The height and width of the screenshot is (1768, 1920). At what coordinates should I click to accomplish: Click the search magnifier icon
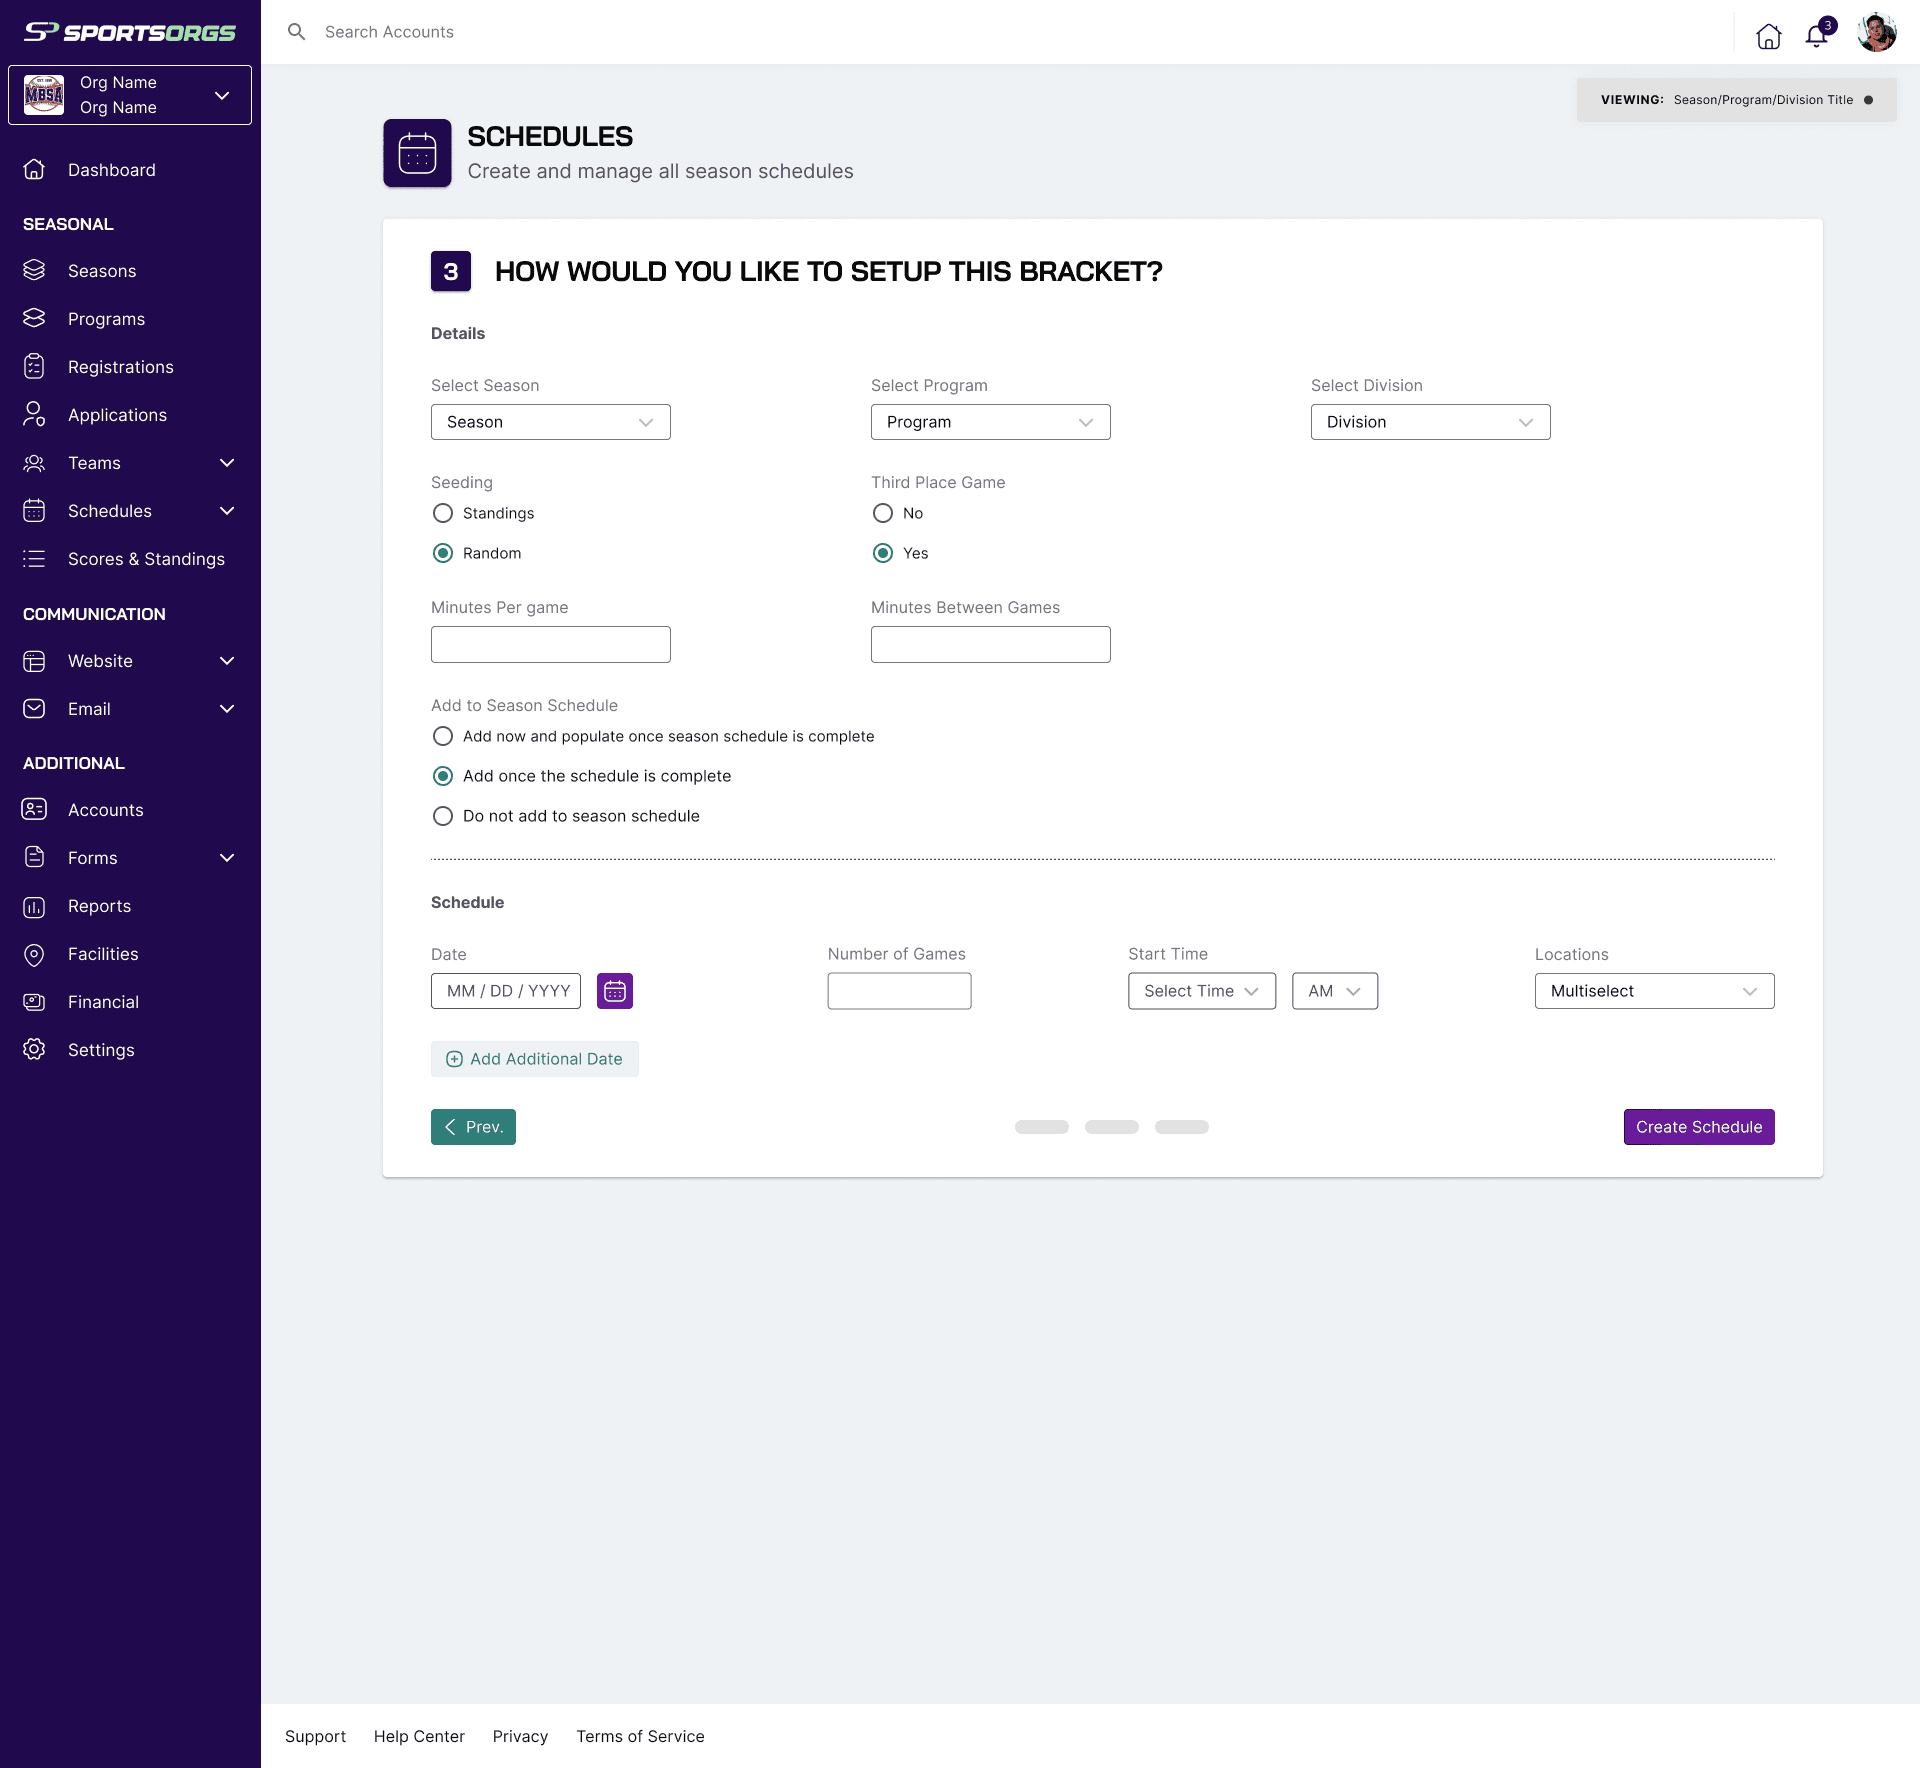point(296,32)
